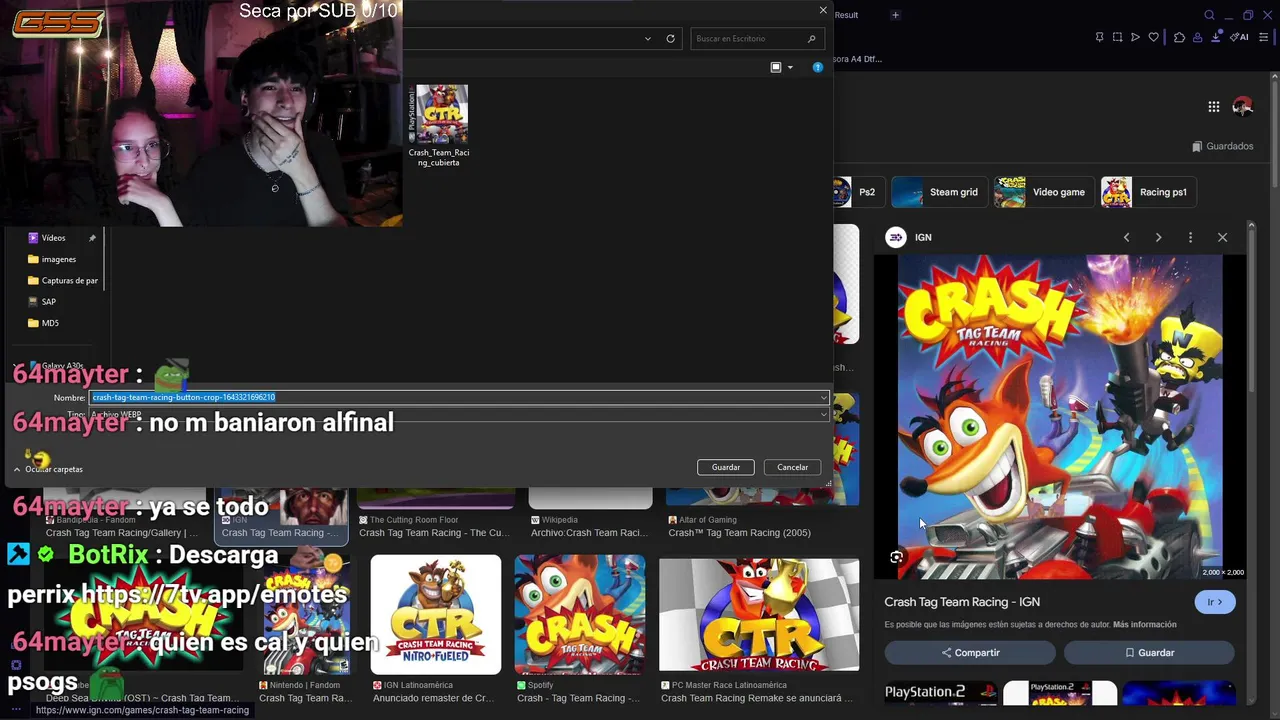The image size is (1280, 720).
Task: Click the browser search magnifier icon
Action: pos(1209,15)
